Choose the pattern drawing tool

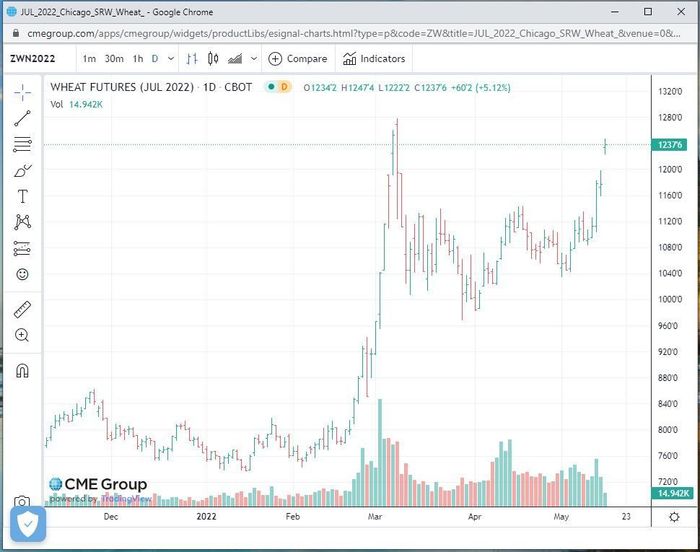tap(22, 222)
